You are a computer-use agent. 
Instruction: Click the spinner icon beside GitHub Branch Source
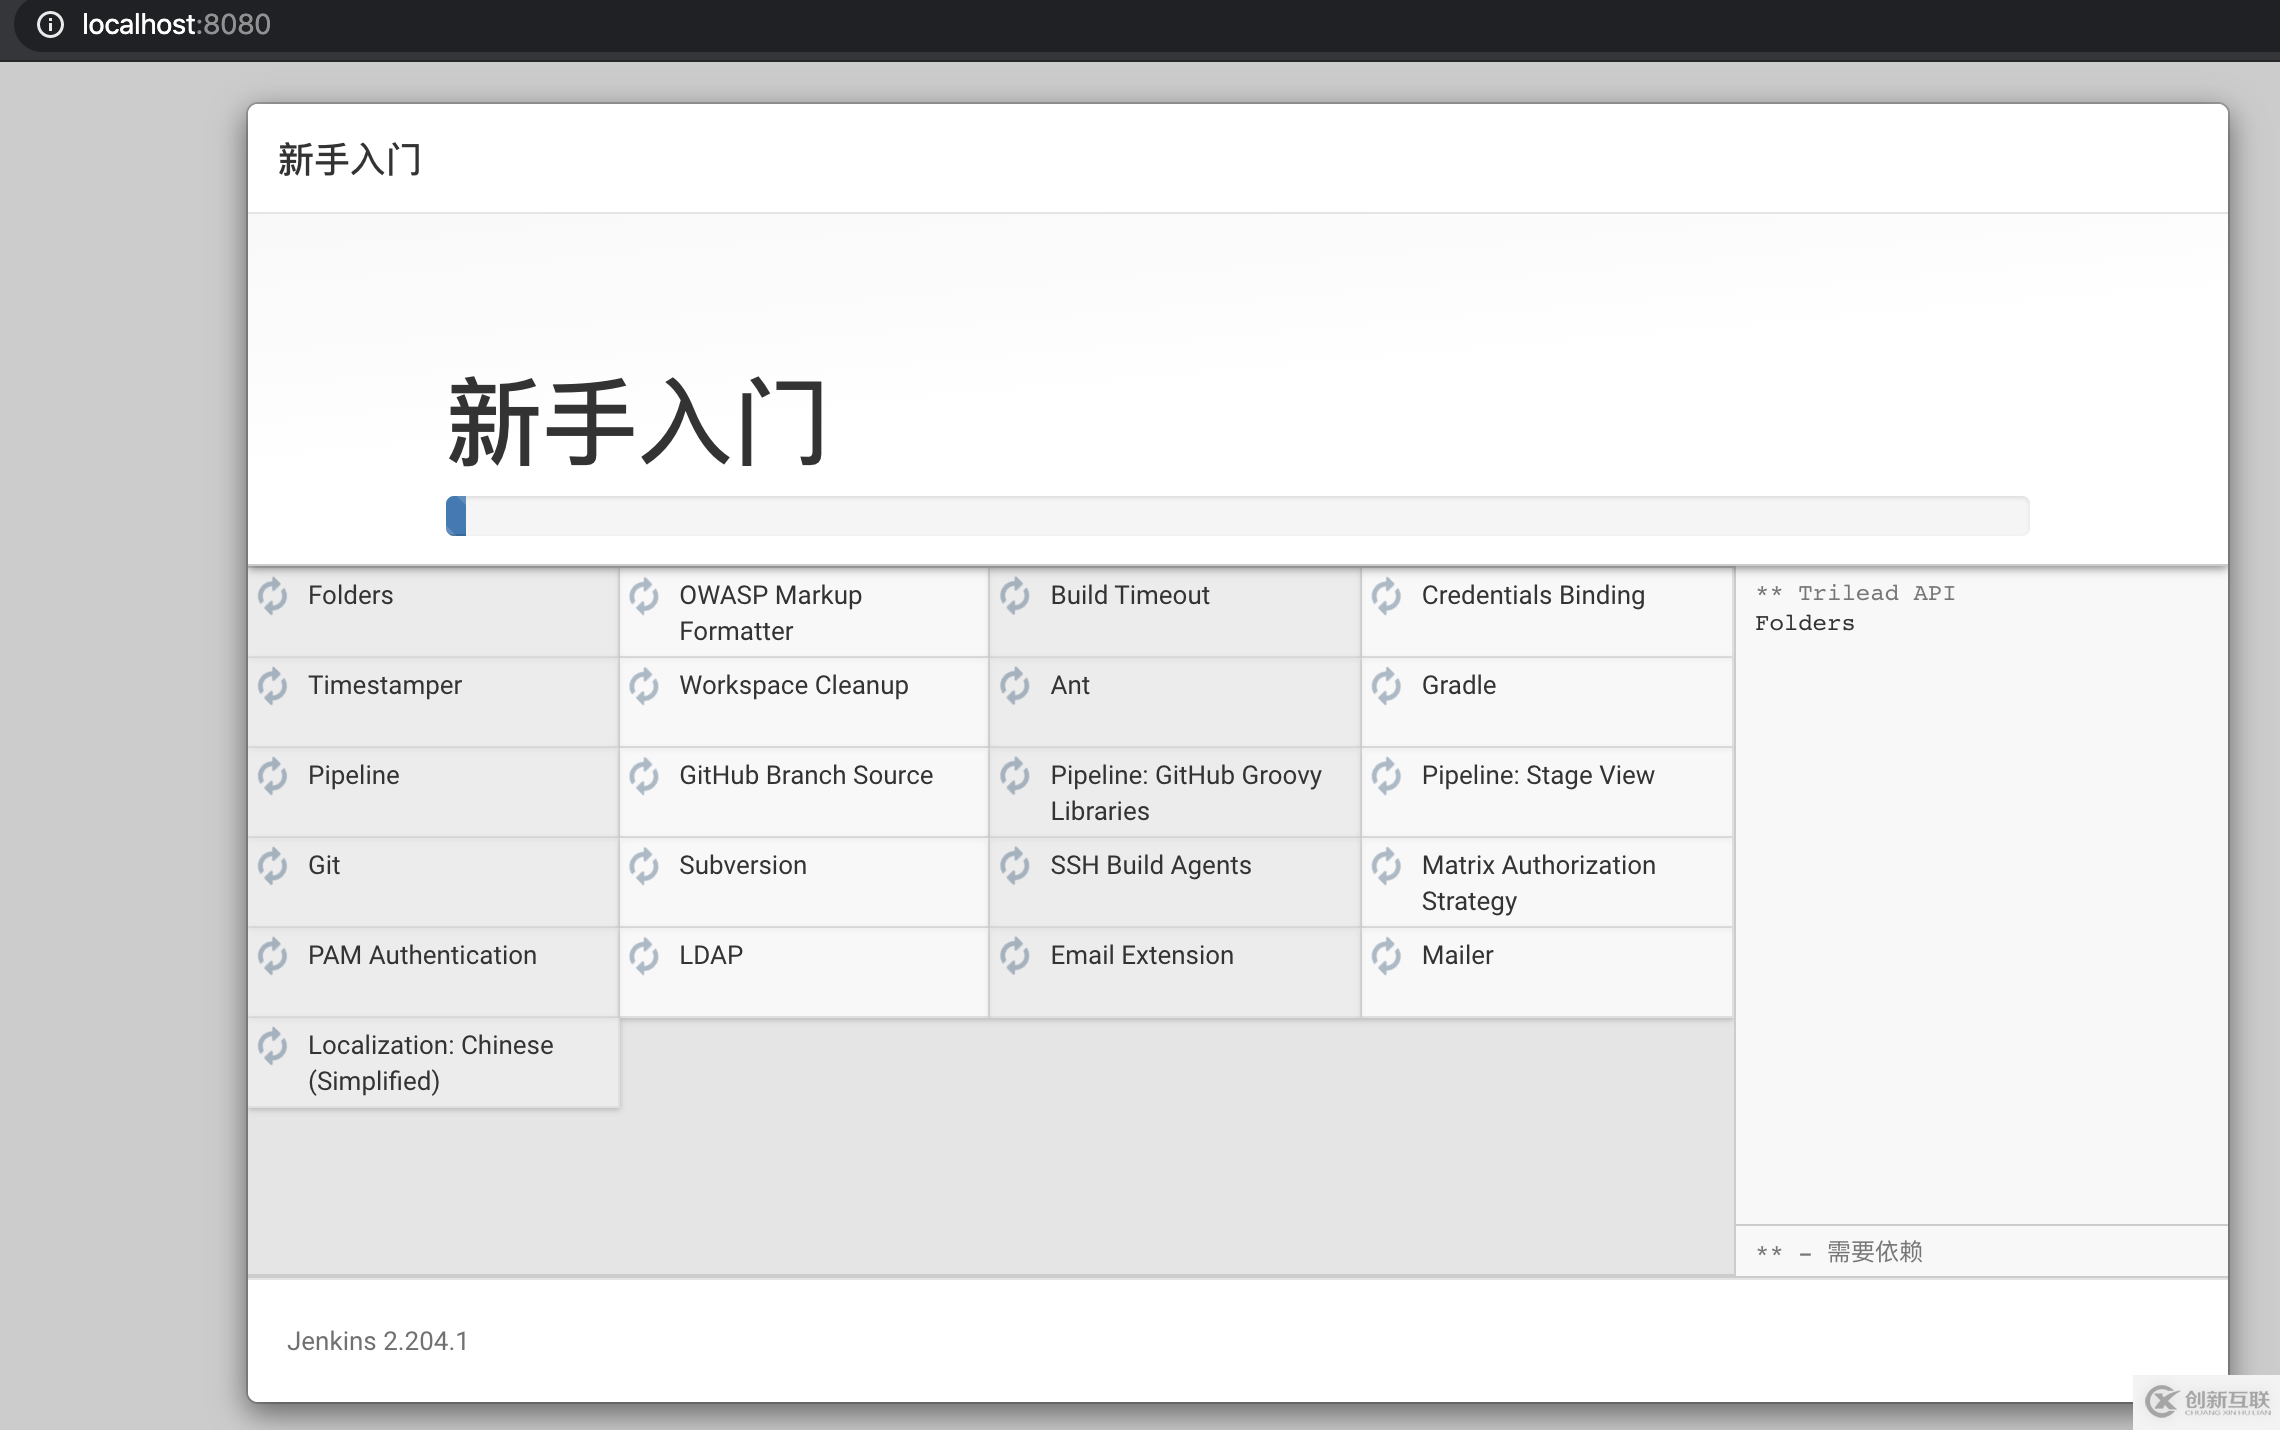coord(644,776)
